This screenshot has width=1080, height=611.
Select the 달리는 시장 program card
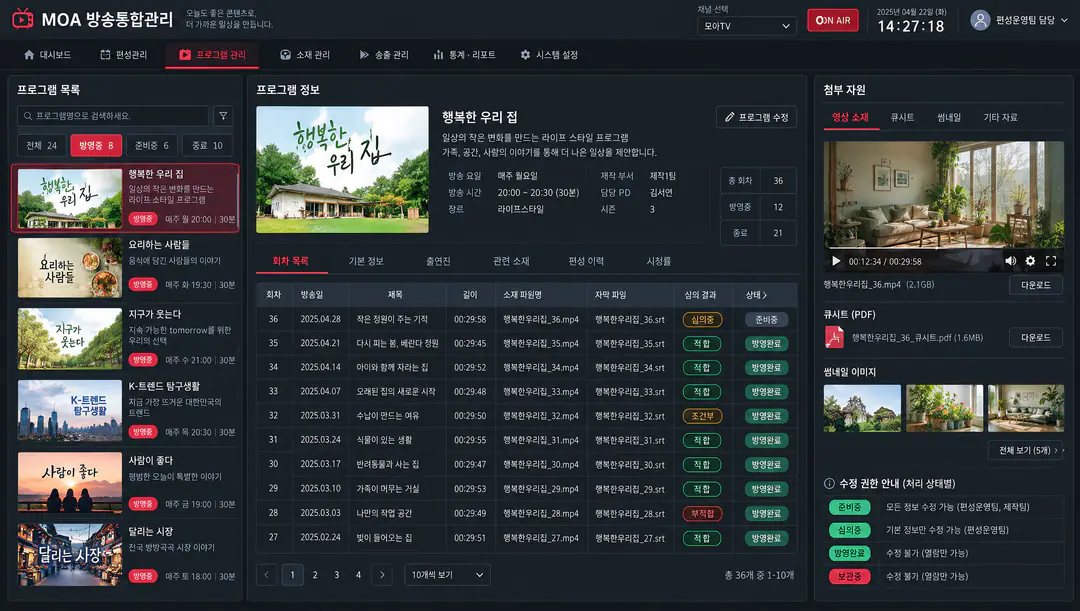[125, 555]
